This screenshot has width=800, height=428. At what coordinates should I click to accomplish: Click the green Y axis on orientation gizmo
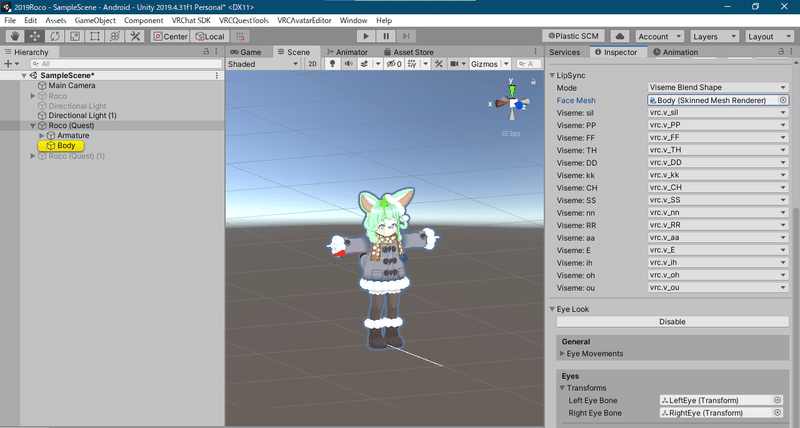[x=512, y=89]
